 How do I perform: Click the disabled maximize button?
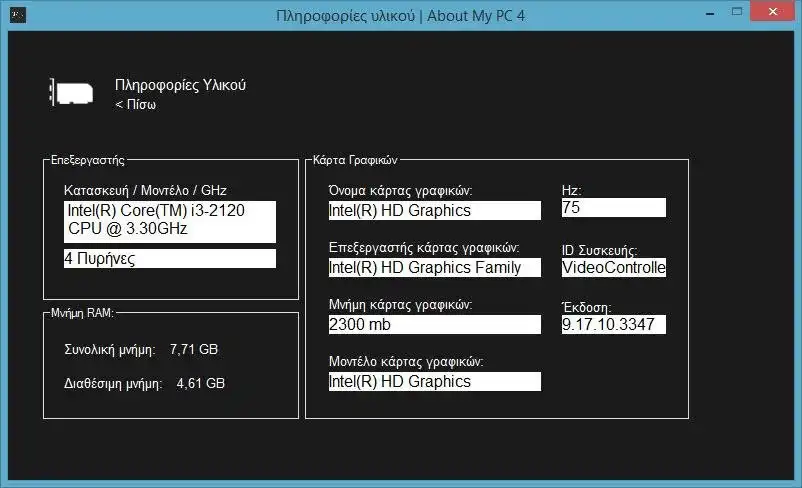[x=737, y=11]
